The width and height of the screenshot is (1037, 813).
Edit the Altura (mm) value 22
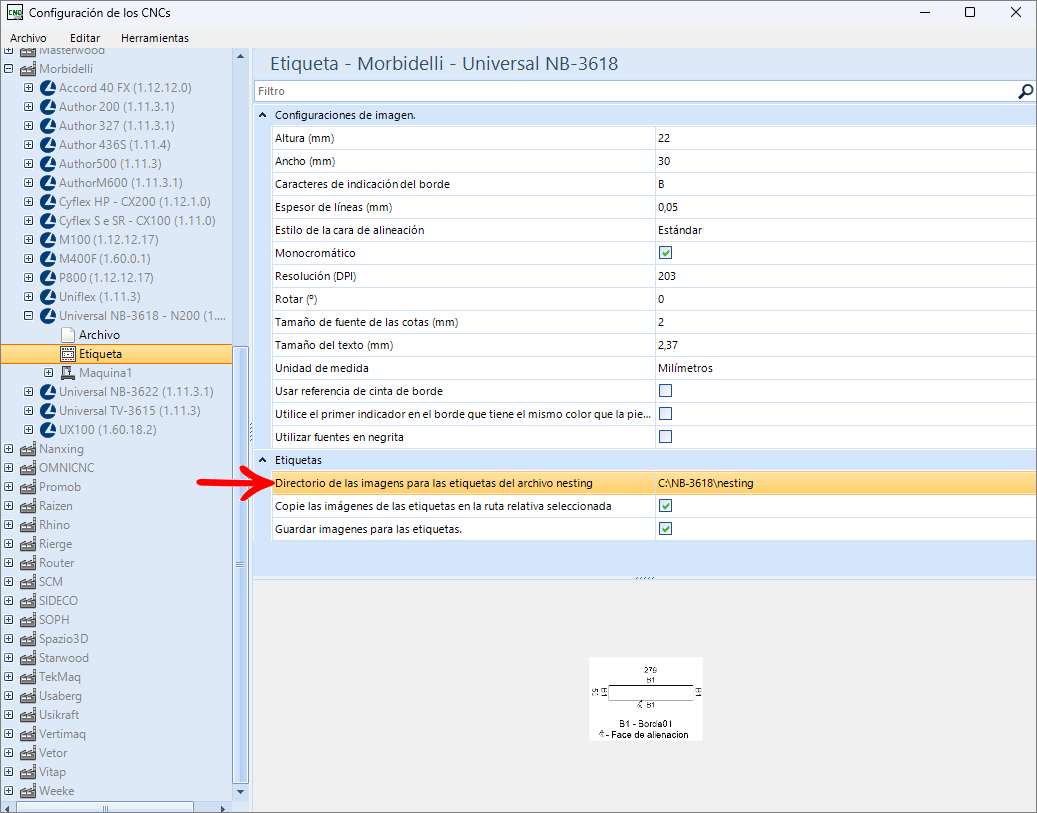click(x=845, y=138)
